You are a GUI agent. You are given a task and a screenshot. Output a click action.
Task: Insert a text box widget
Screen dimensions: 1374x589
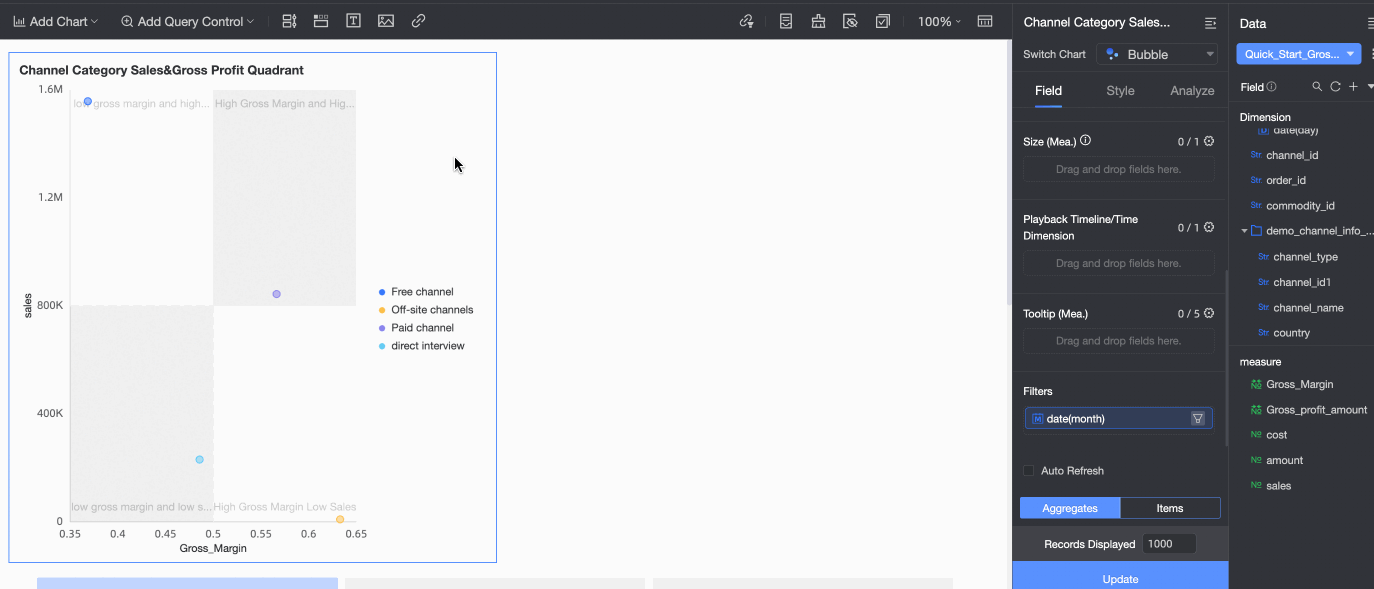[x=353, y=21]
